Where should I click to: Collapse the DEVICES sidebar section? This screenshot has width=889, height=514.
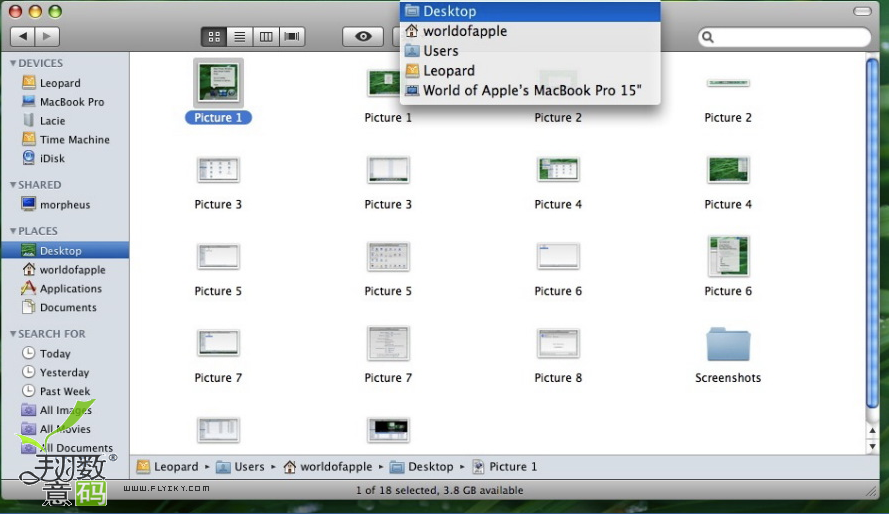[x=13, y=63]
